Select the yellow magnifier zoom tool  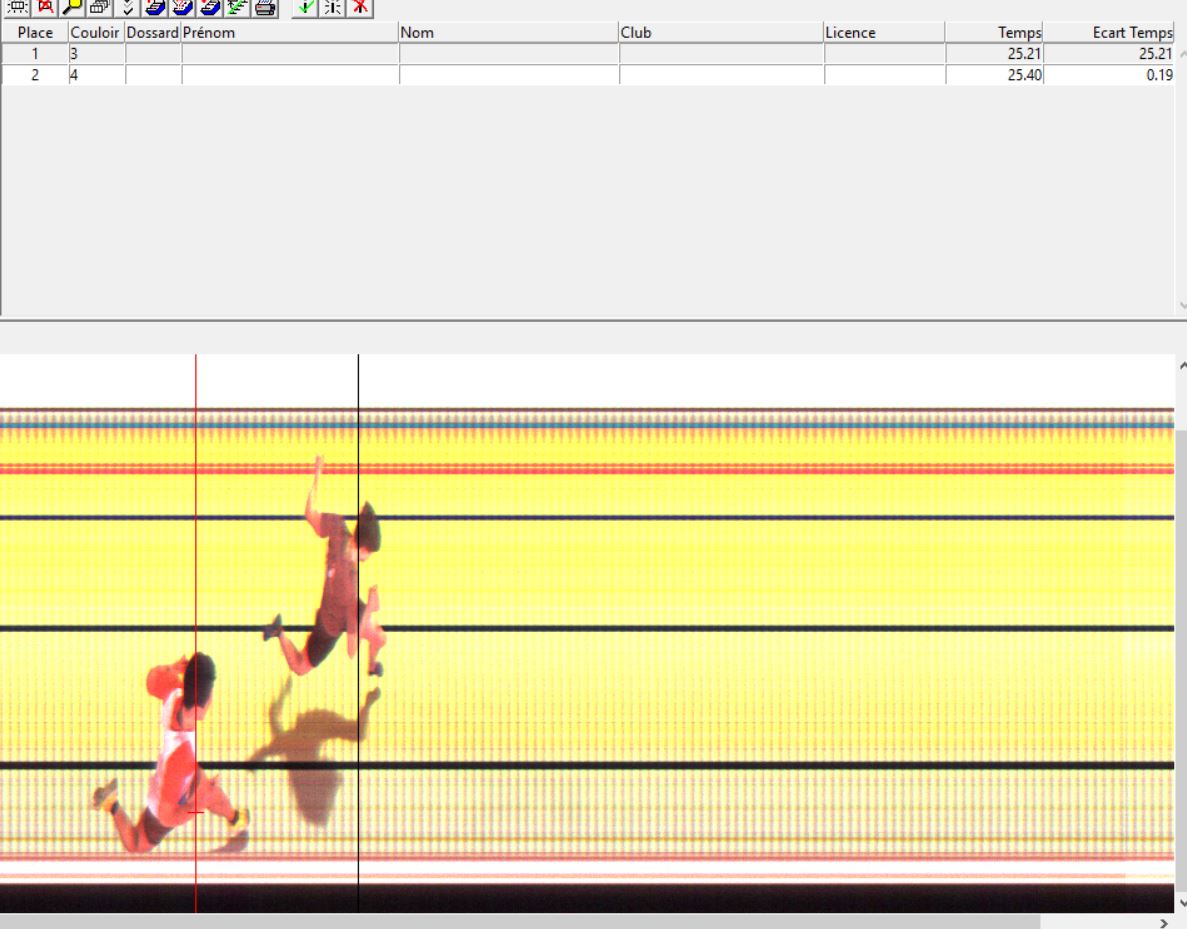[x=73, y=8]
